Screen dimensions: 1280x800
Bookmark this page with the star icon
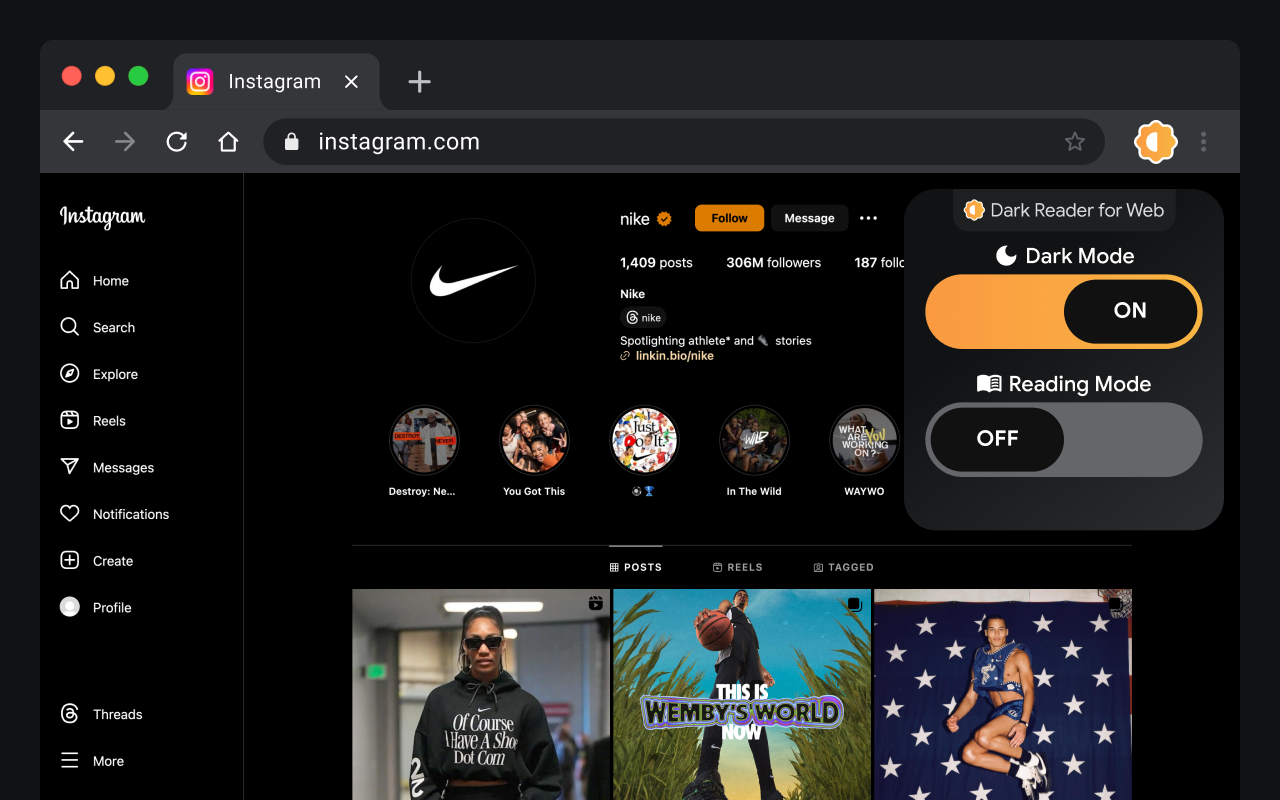[1075, 142]
